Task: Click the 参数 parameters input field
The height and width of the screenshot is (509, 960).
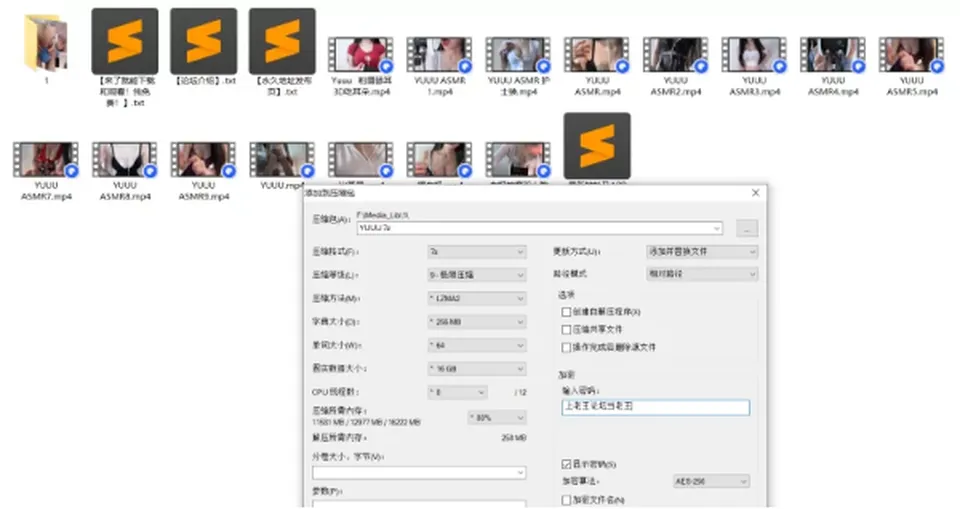Action: [419, 503]
